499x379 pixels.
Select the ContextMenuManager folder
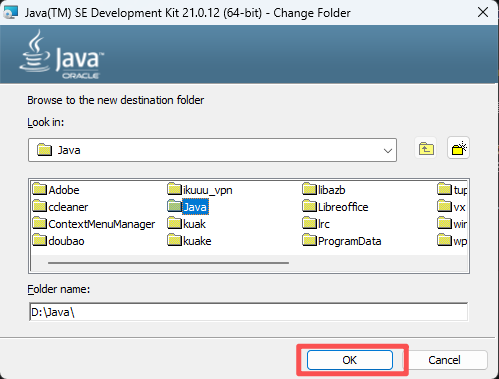click(x=94, y=224)
